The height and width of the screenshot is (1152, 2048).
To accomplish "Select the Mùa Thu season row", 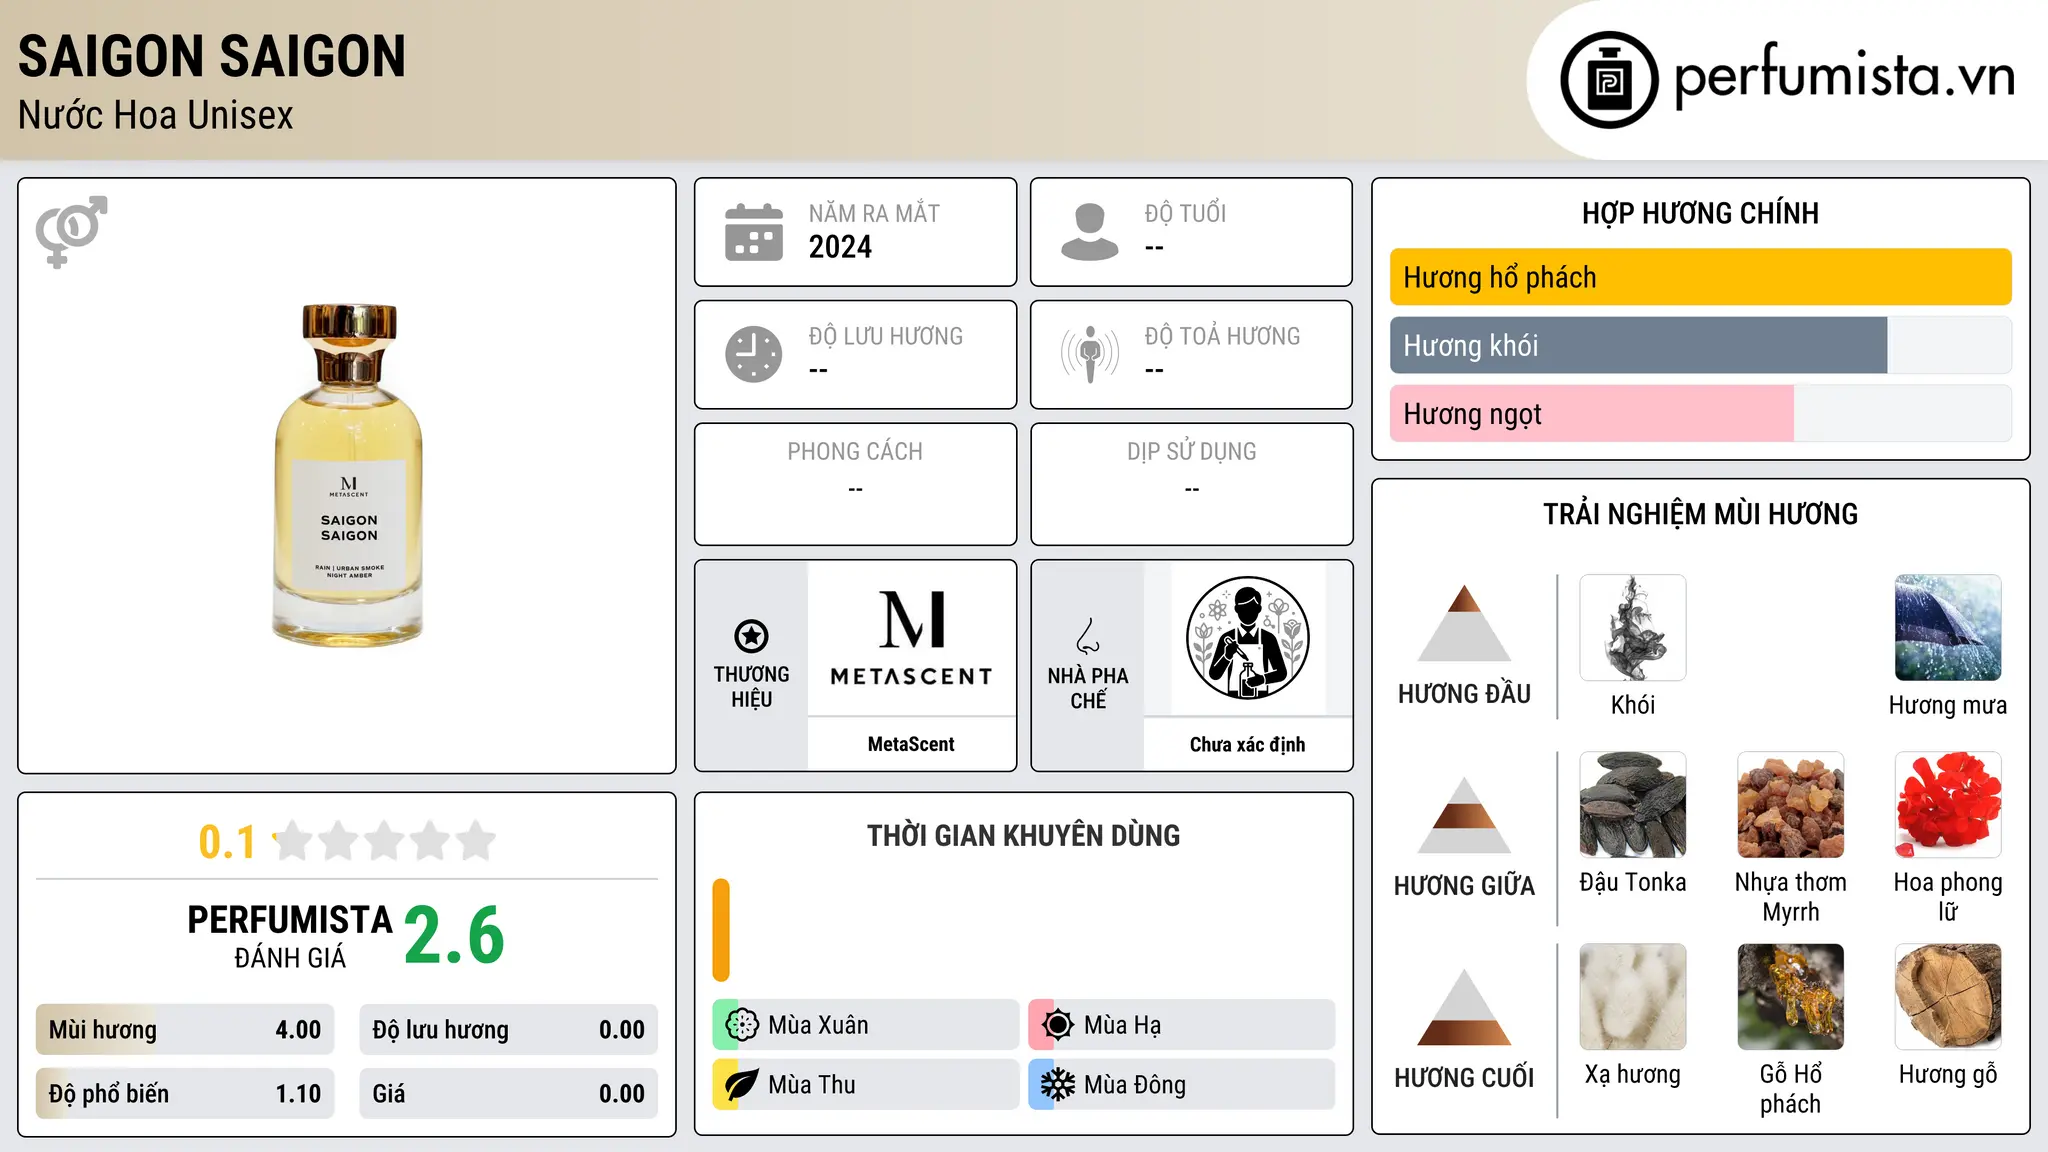I will 866,1085.
